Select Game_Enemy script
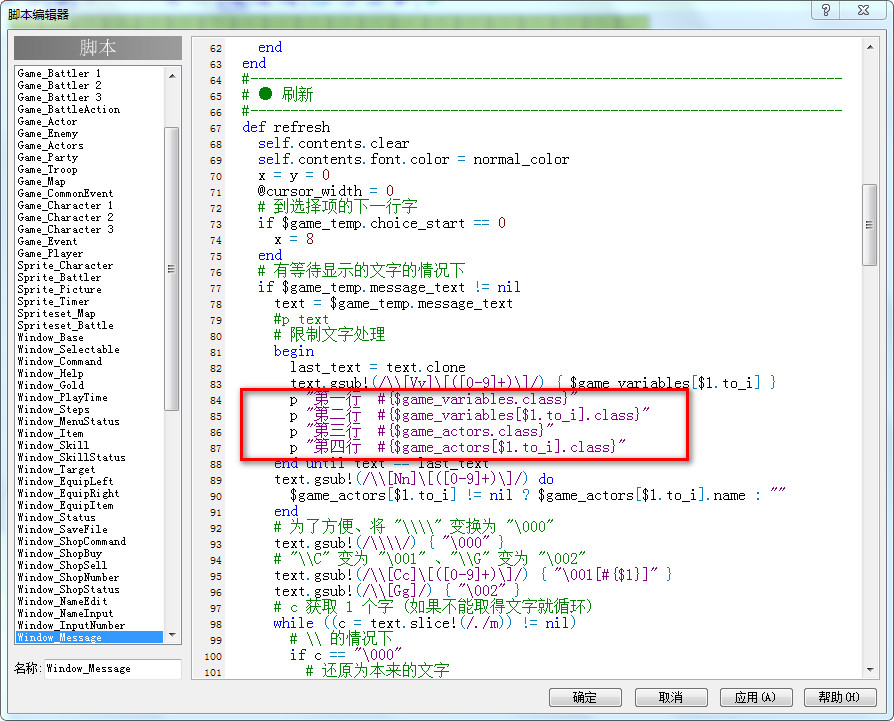The height and width of the screenshot is (721, 894). point(48,133)
